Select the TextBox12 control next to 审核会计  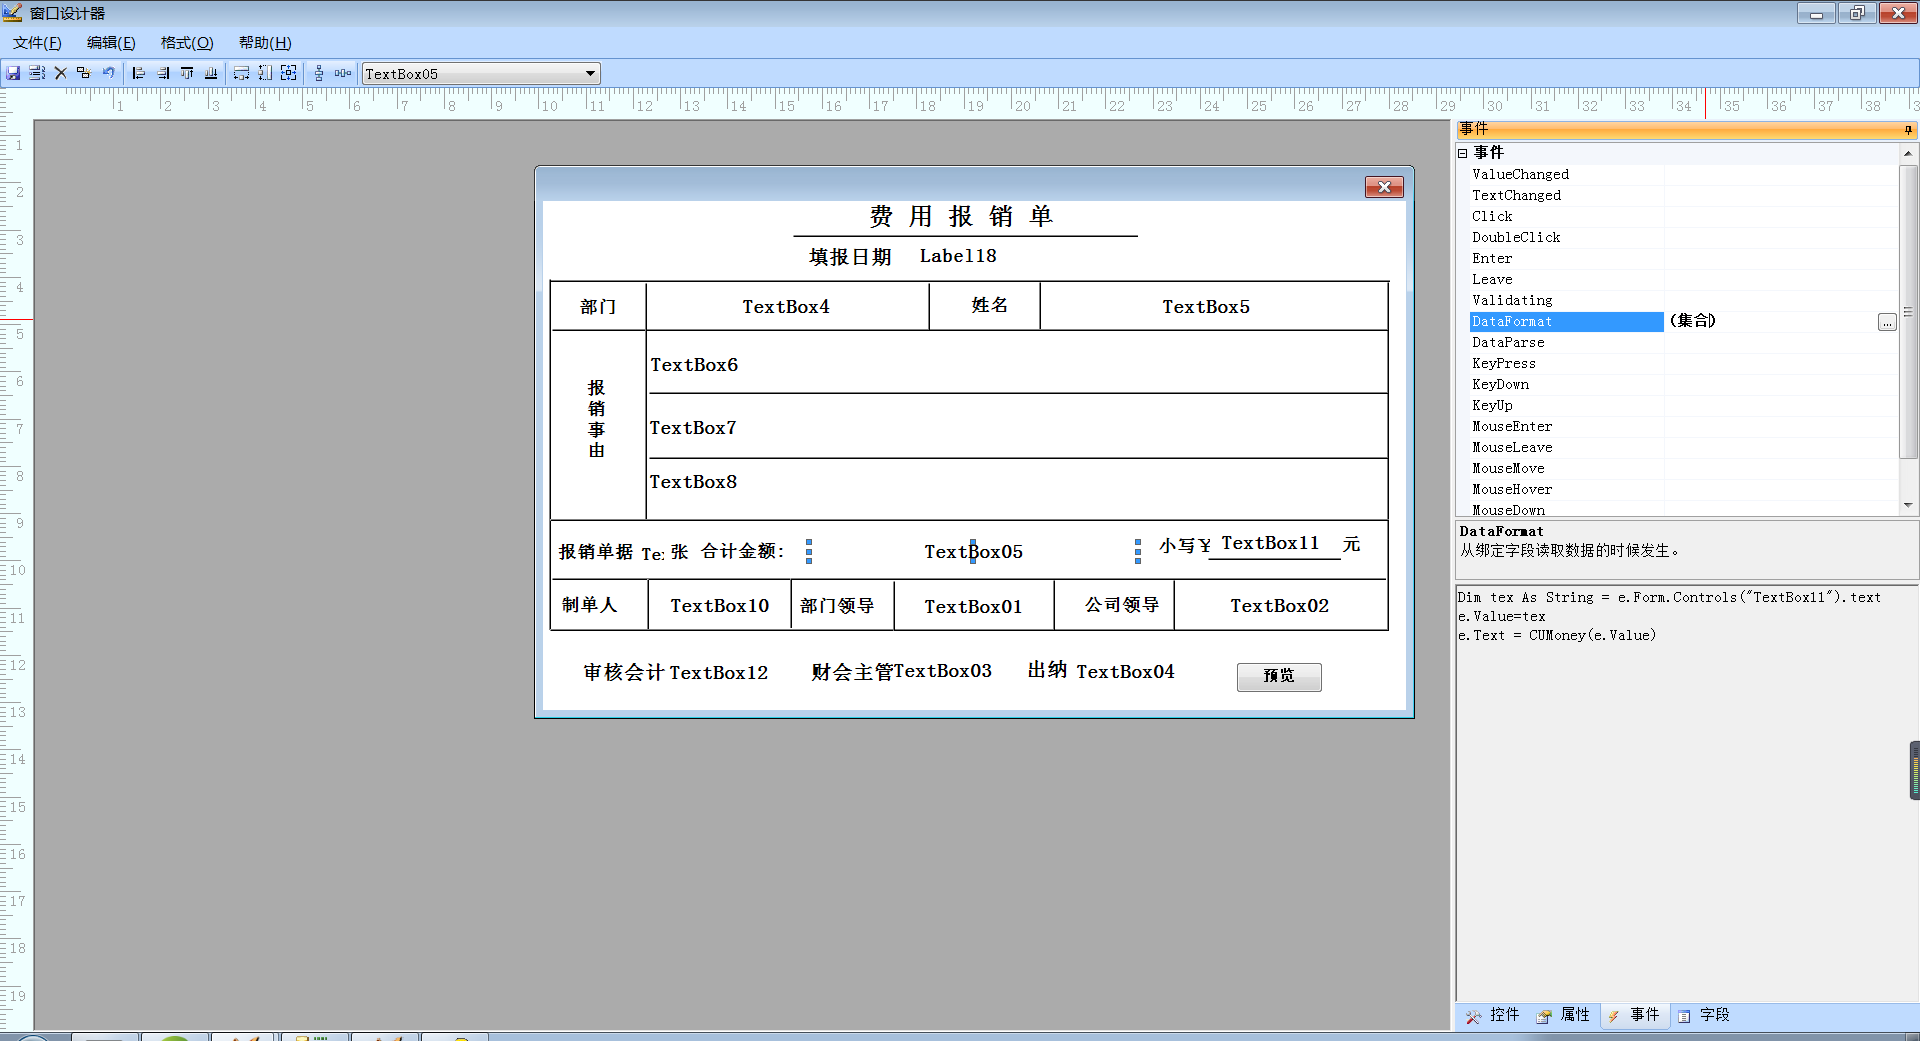click(719, 673)
